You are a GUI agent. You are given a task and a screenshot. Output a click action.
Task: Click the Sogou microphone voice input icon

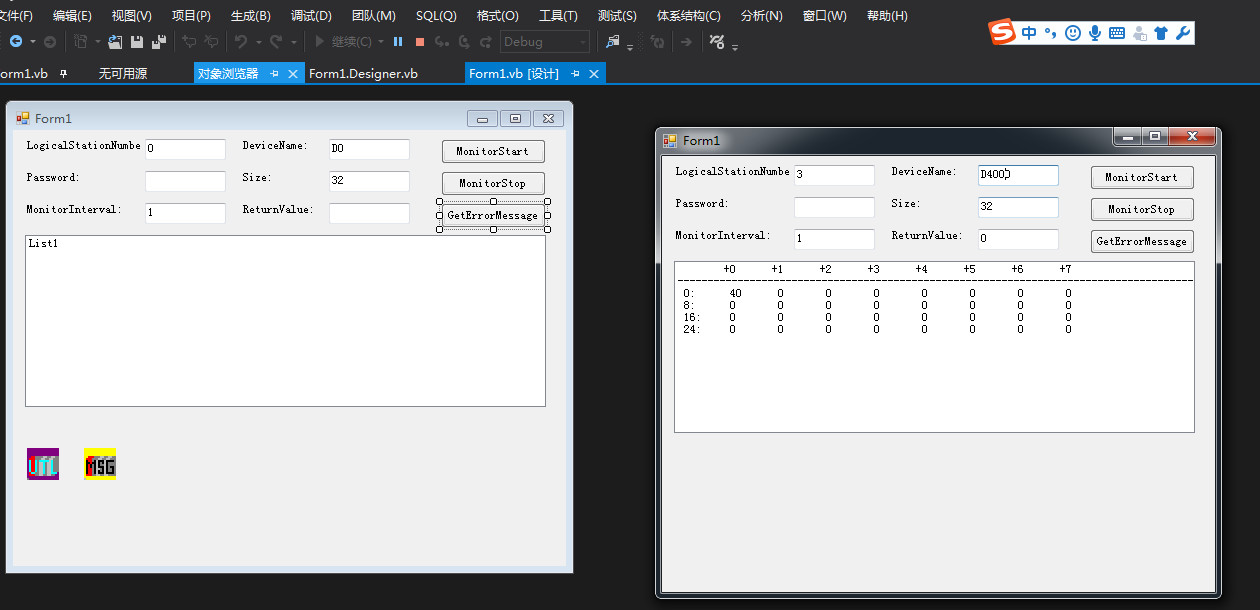click(x=1095, y=33)
